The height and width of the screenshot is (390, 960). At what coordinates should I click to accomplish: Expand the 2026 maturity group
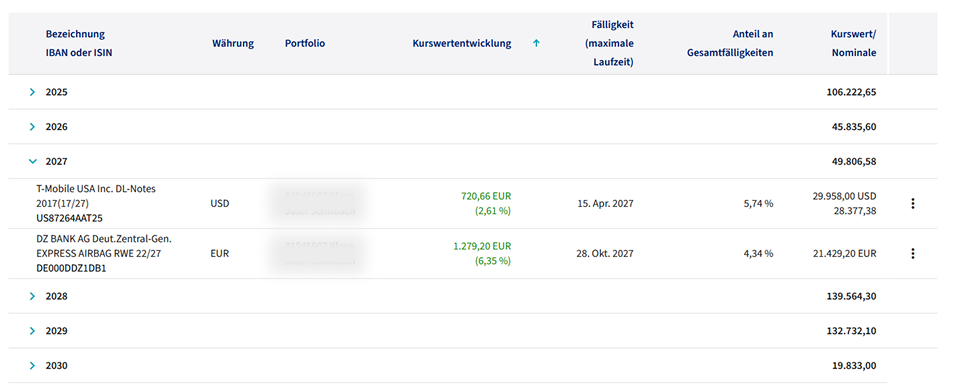pyautogui.click(x=32, y=127)
